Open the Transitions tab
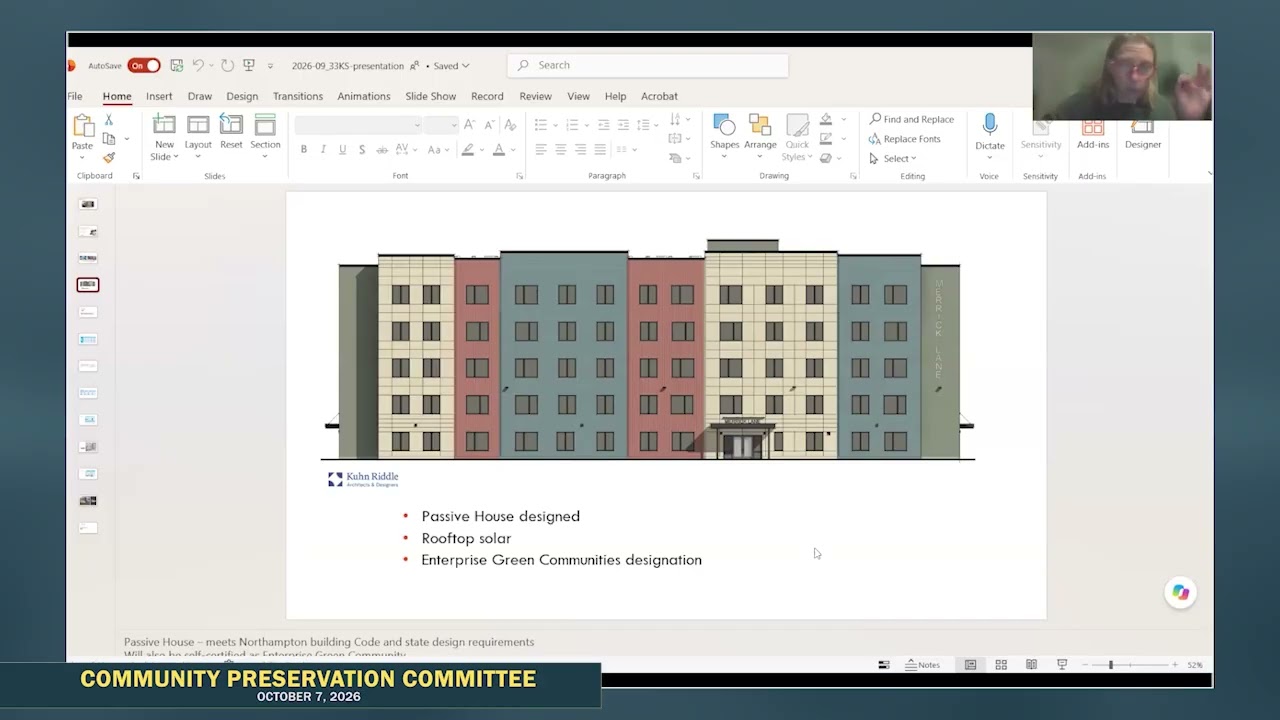The image size is (1280, 720). [298, 96]
